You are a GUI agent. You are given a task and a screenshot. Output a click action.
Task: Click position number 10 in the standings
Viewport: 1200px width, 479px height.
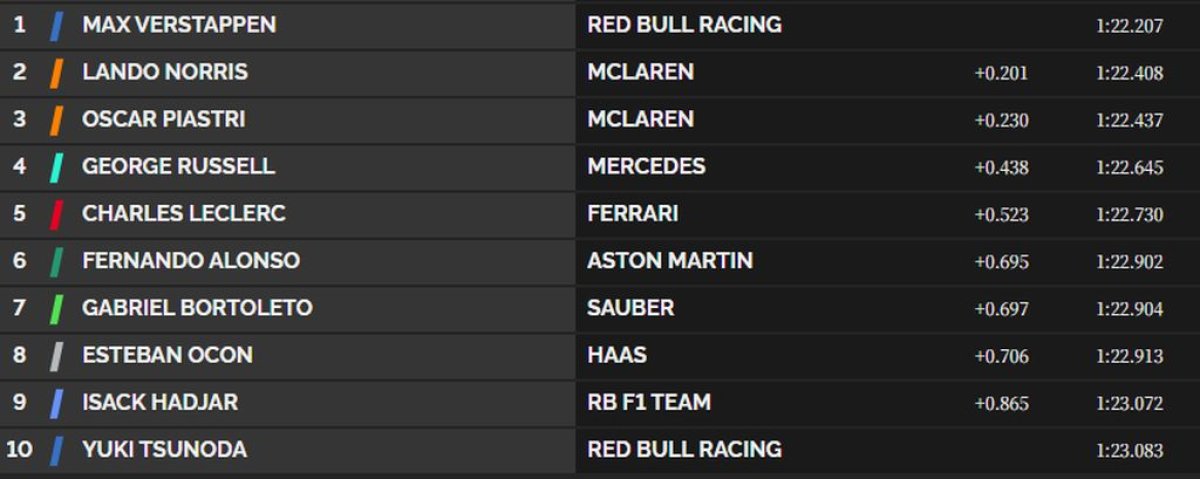[x=19, y=450]
